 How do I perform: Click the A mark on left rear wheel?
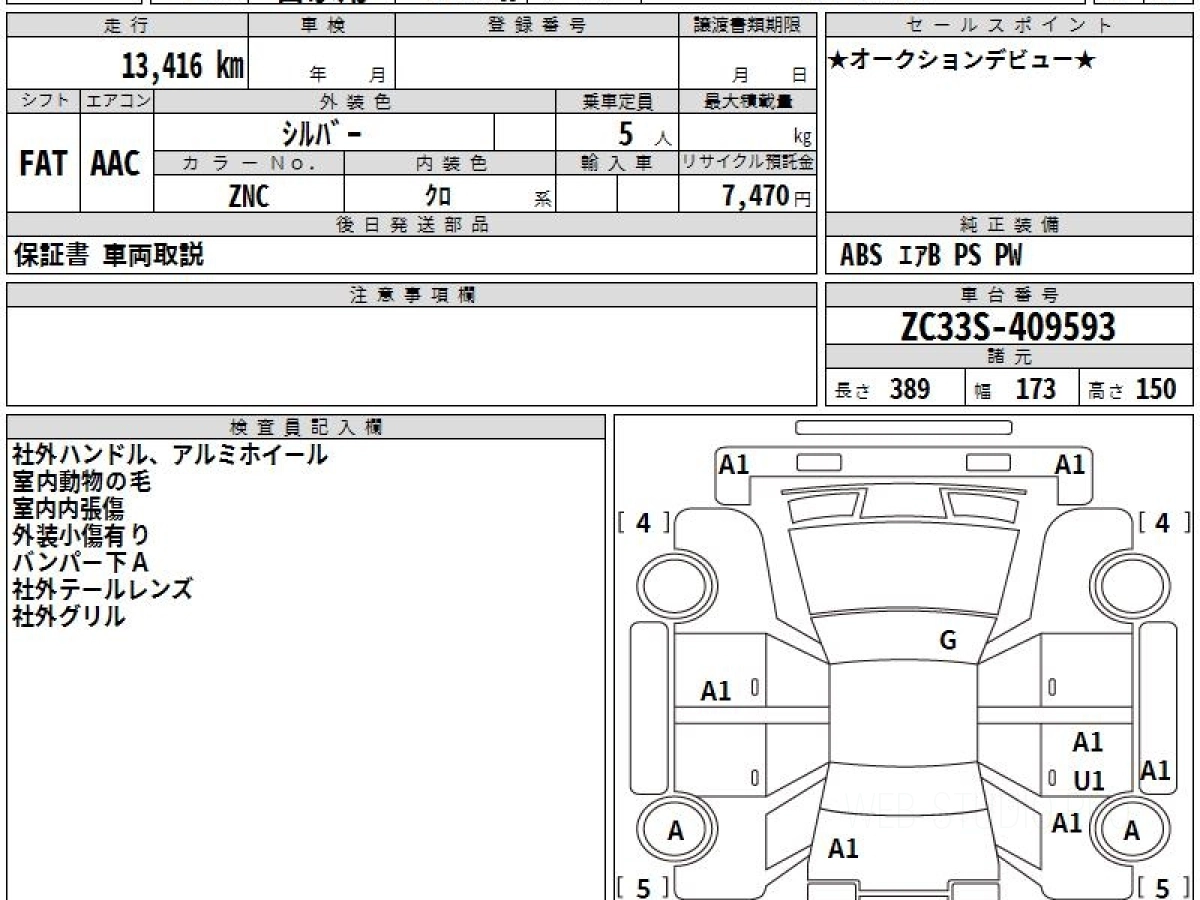pyautogui.click(x=676, y=831)
